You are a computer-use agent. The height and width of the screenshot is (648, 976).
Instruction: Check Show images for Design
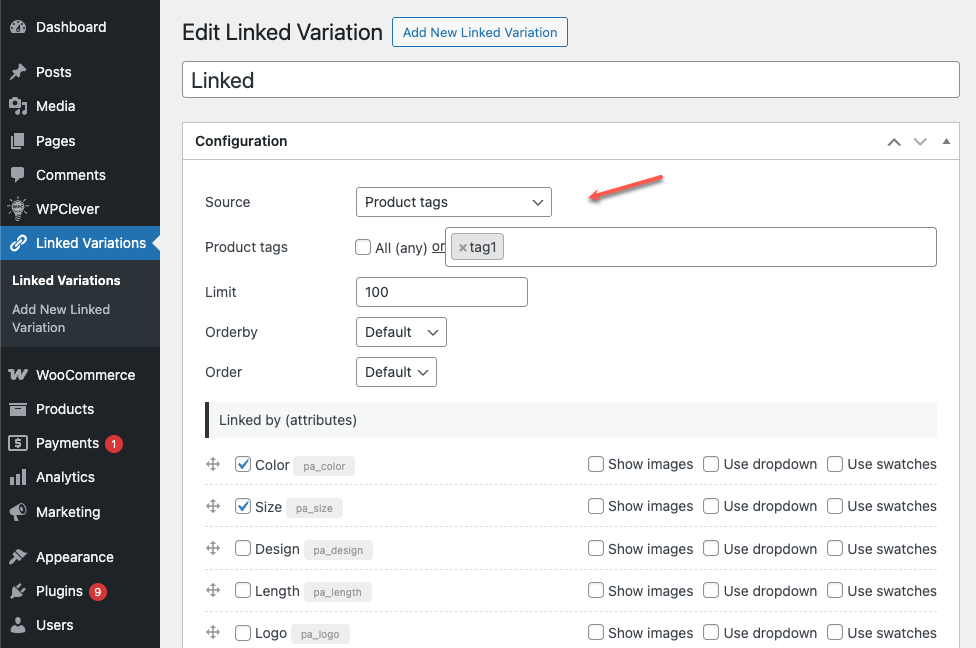pos(596,548)
